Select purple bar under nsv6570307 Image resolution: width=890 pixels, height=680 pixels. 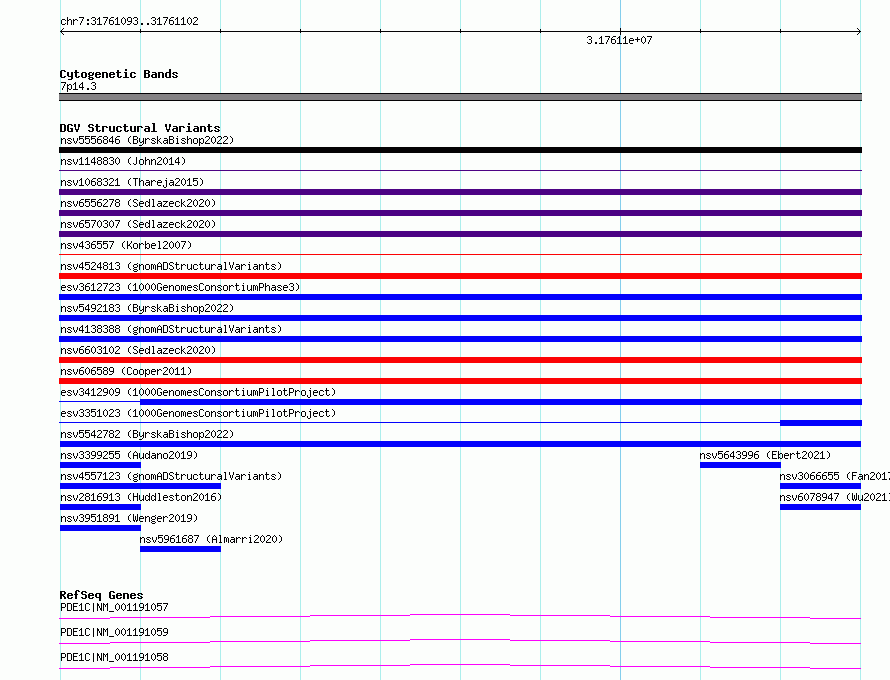coord(460,234)
